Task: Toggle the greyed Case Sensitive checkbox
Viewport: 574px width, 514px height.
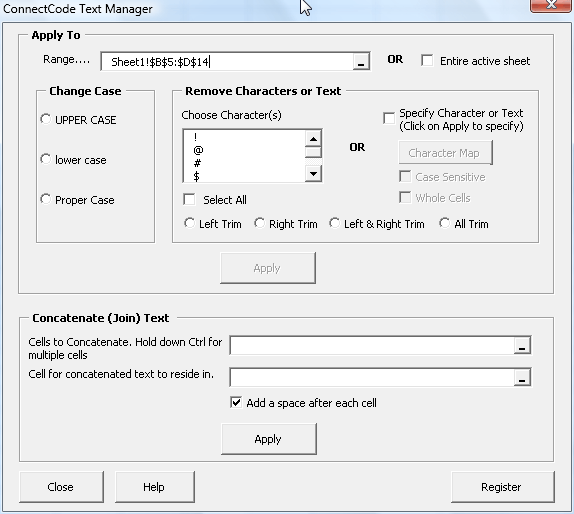Action: (x=405, y=176)
